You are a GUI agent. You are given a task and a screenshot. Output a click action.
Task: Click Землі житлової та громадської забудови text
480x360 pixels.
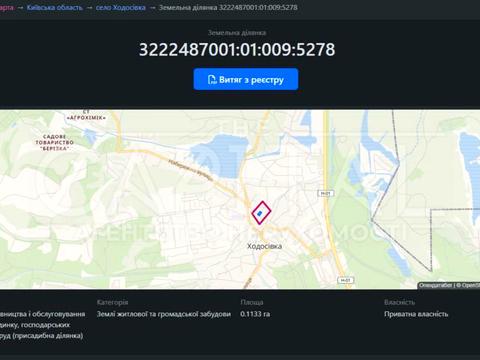164,314
